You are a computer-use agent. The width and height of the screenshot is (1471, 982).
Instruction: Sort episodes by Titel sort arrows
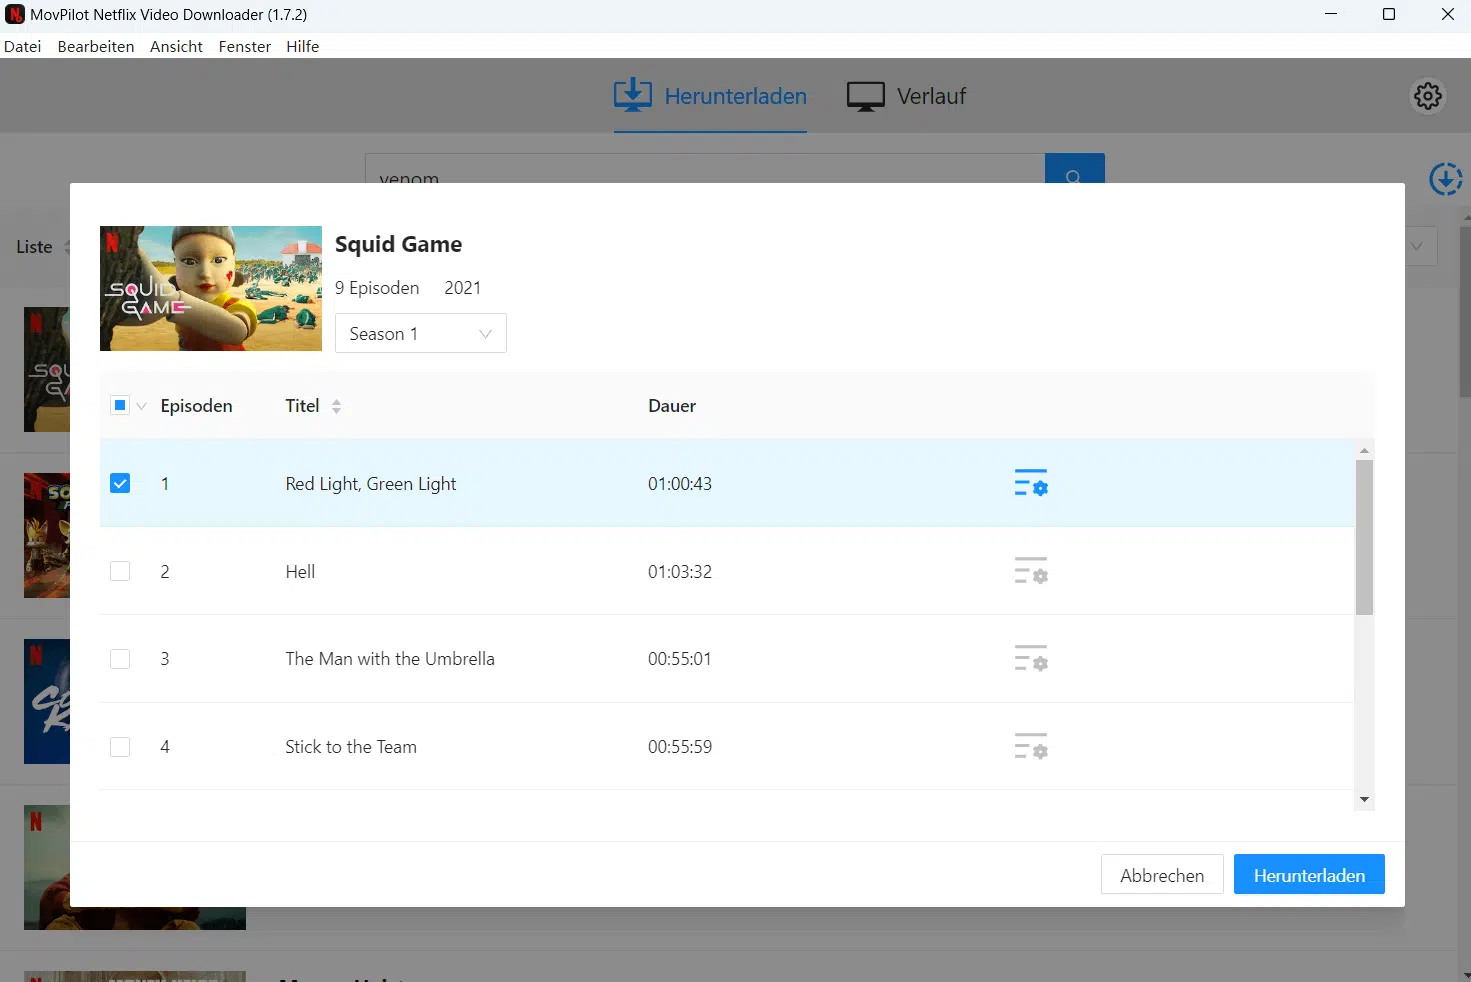point(336,406)
